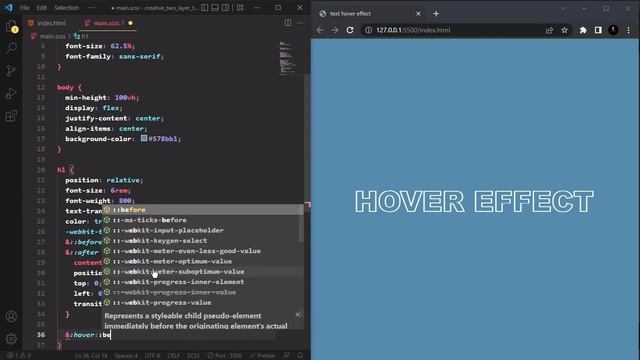Open Run and Debug view
640x360 pixels.
coord(11,93)
